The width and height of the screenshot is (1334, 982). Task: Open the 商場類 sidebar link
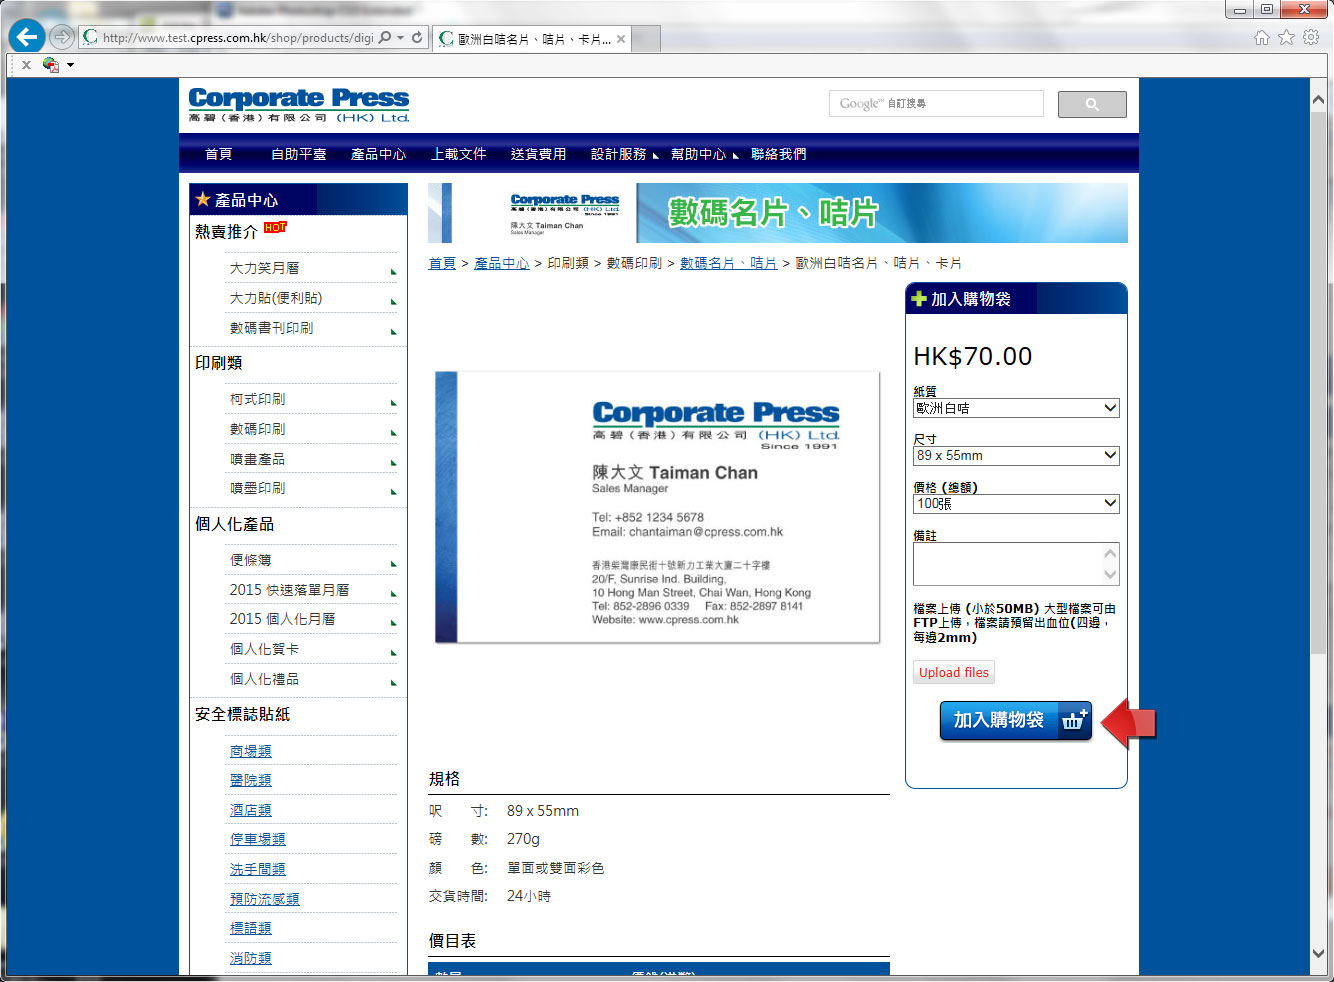point(250,751)
